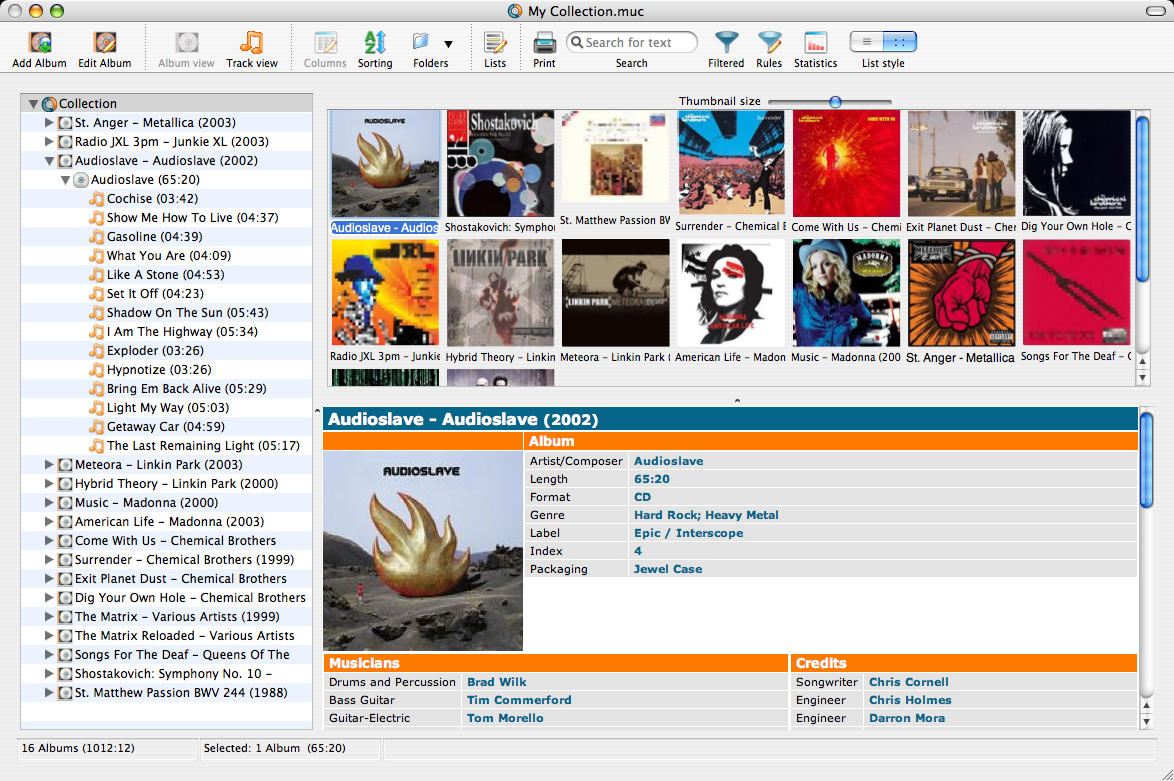
Task: Select the thumbnails List style option
Action: pos(900,42)
